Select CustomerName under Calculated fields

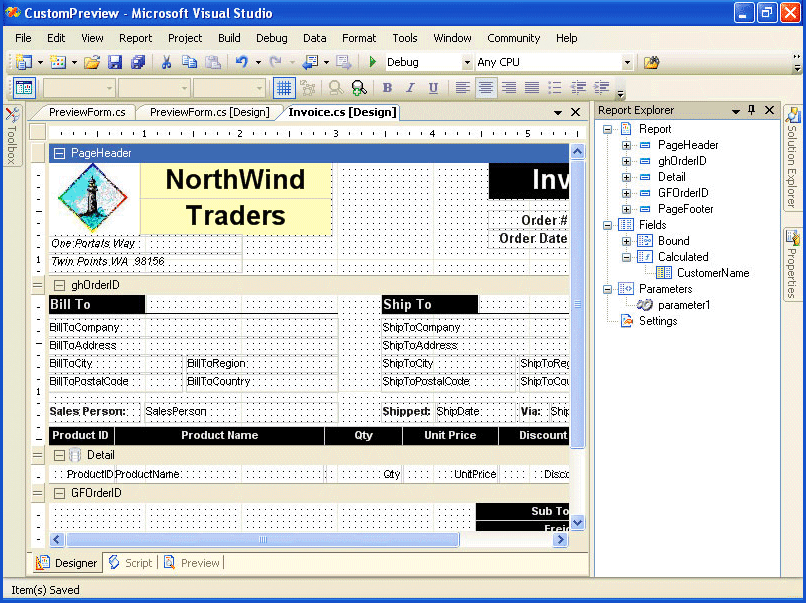[711, 272]
